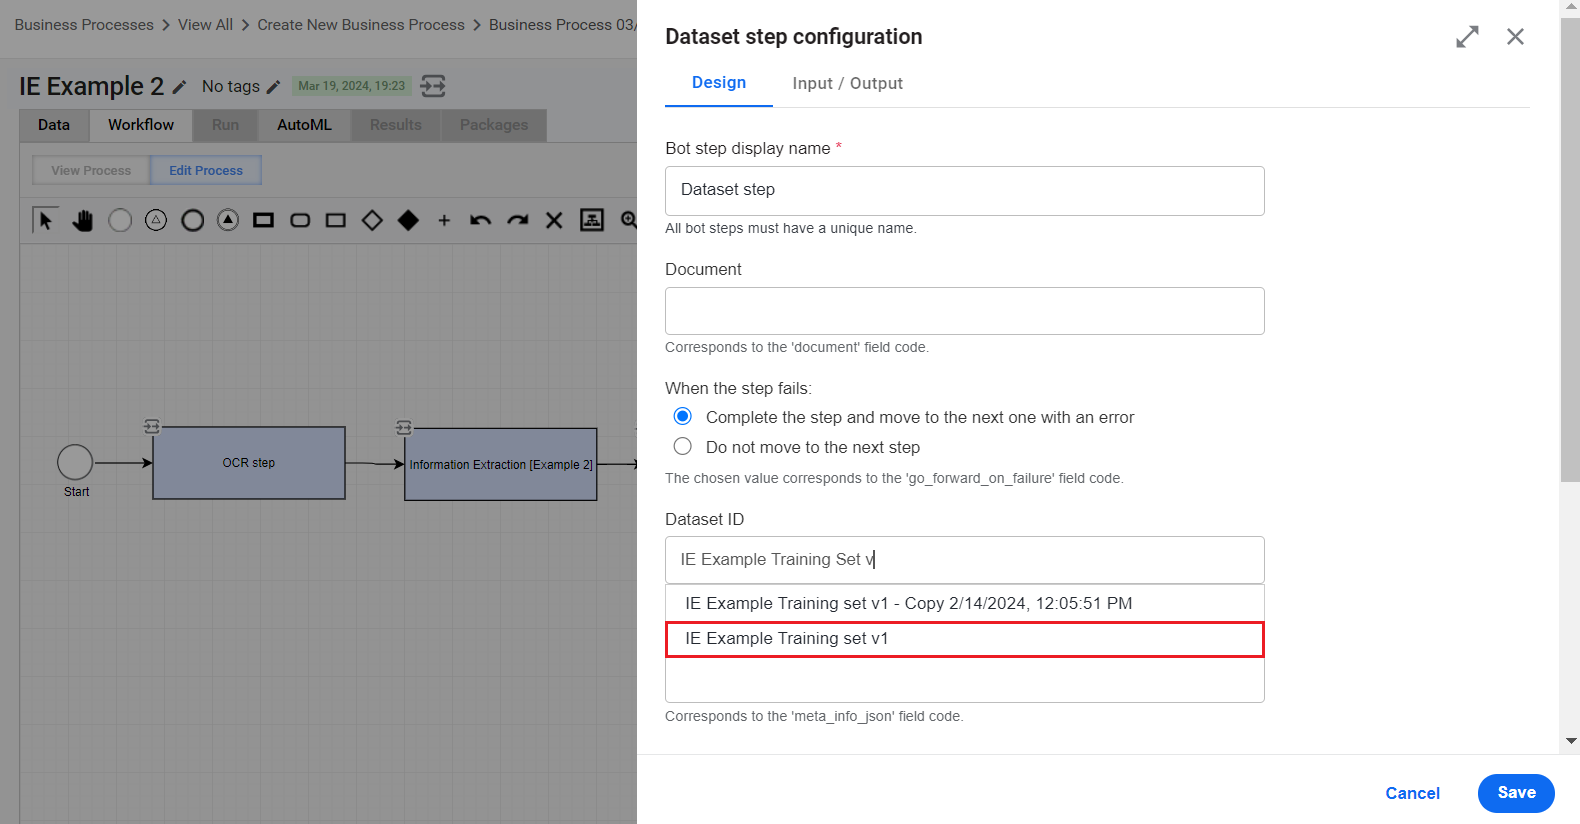The image size is (1580, 824).
Task: Open the AutoML tab
Action: click(304, 125)
